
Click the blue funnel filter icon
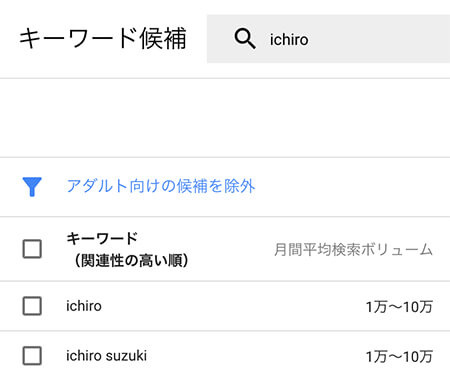pos(32,187)
